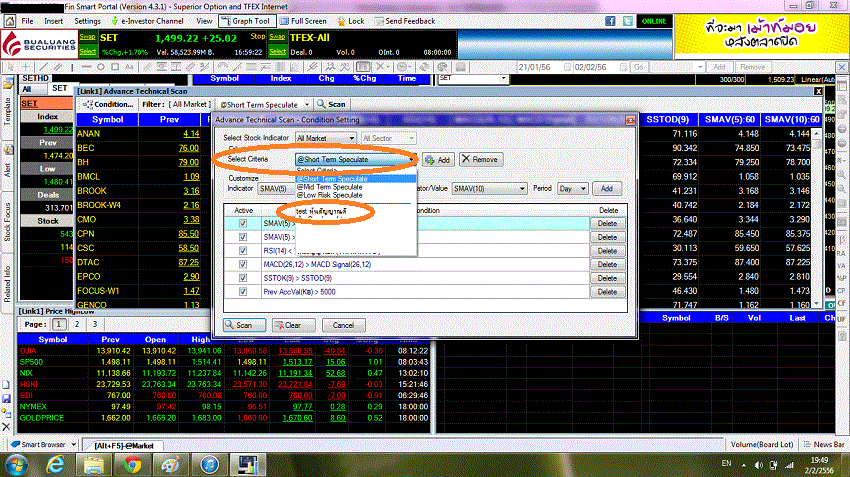Choose @Short Term Speculate highlighted list entry
The height and width of the screenshot is (477, 850).
[356, 179]
